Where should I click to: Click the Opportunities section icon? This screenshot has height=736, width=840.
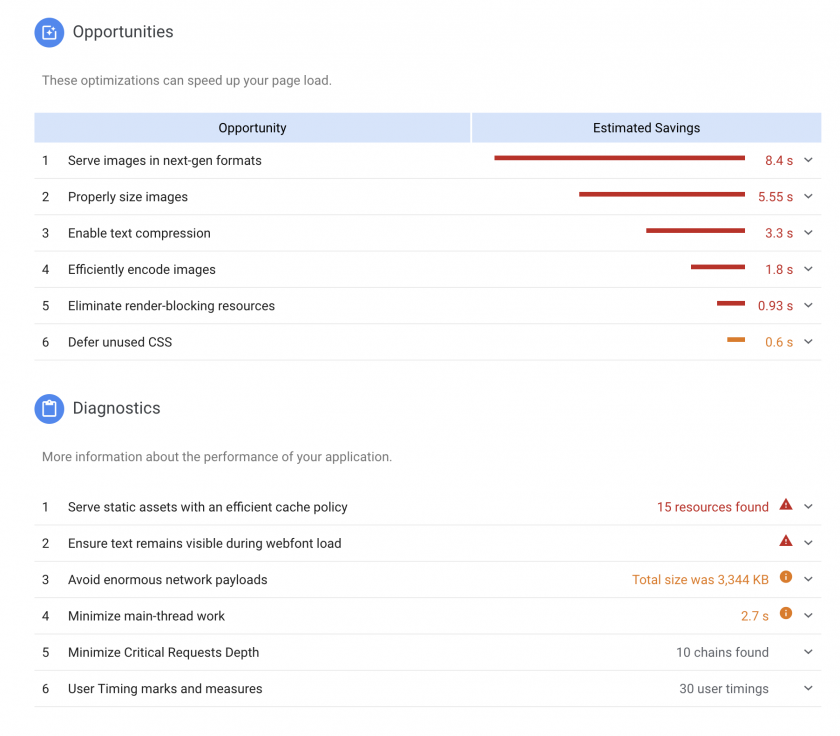tap(49, 33)
